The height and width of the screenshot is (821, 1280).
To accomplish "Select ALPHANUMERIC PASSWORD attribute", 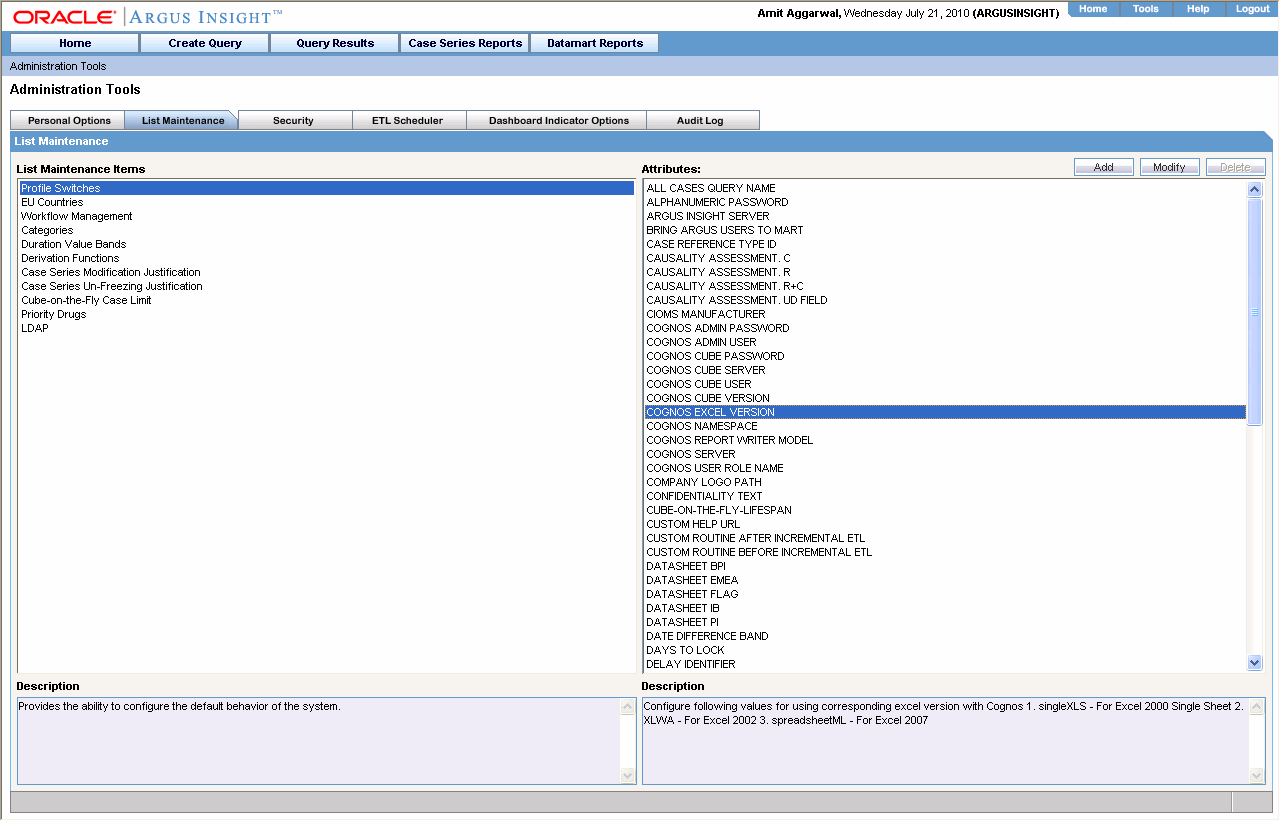I will 945,202.
